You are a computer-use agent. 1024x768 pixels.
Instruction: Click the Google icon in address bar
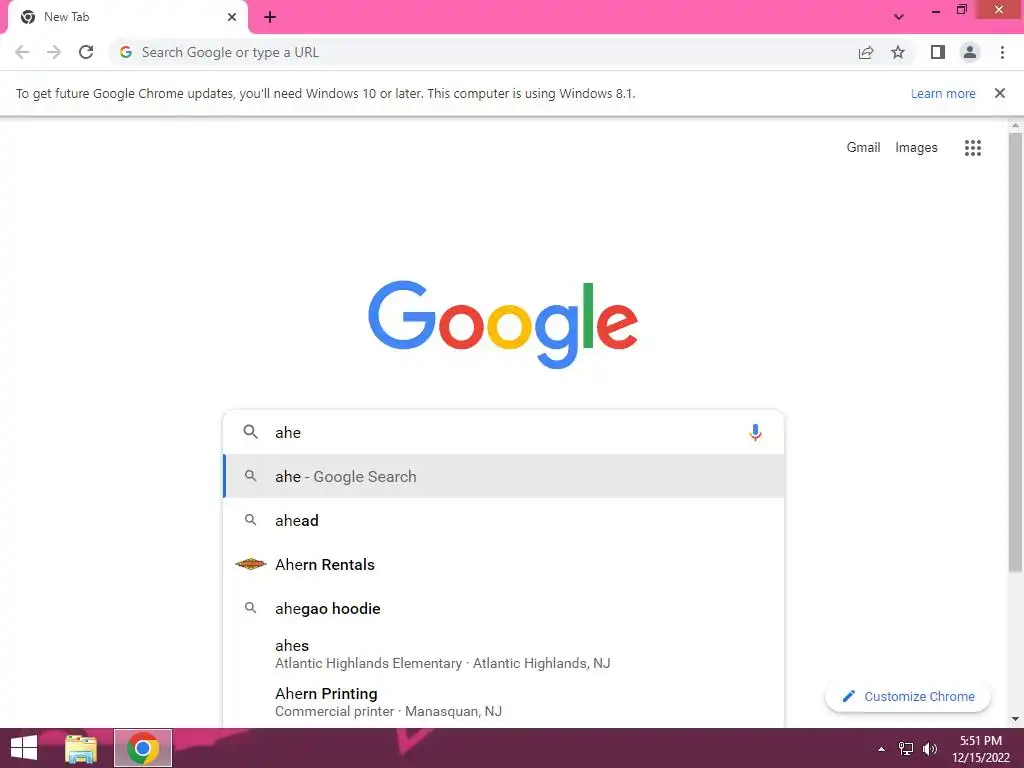[x=126, y=52]
